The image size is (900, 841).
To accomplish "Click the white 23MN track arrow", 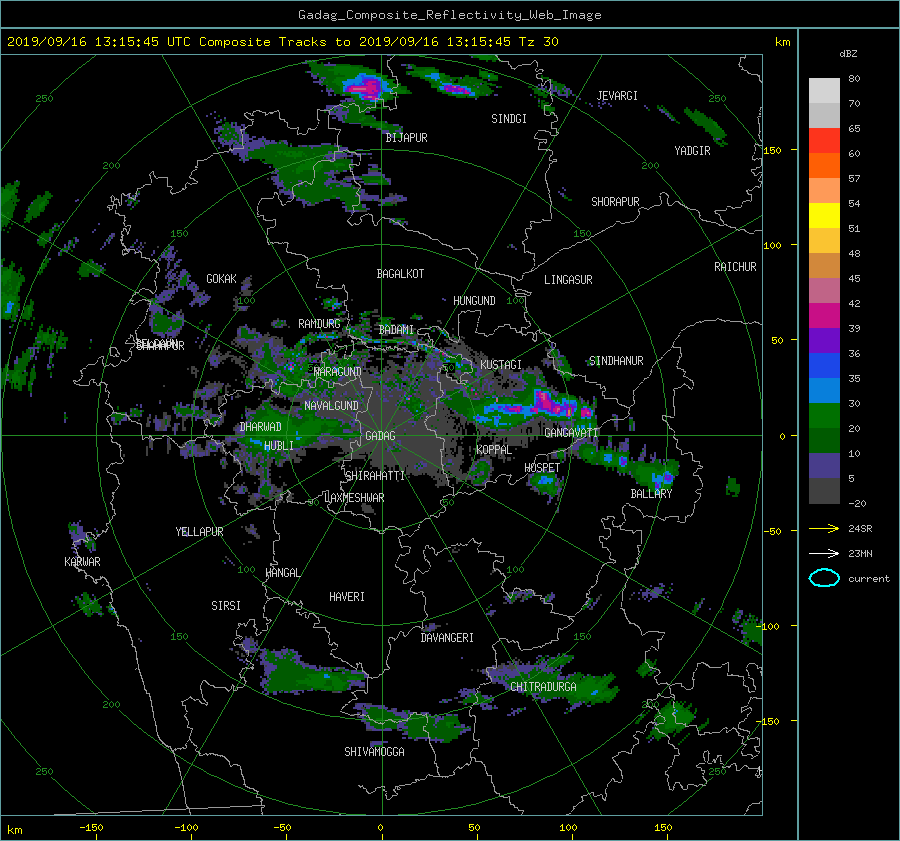I will [824, 553].
